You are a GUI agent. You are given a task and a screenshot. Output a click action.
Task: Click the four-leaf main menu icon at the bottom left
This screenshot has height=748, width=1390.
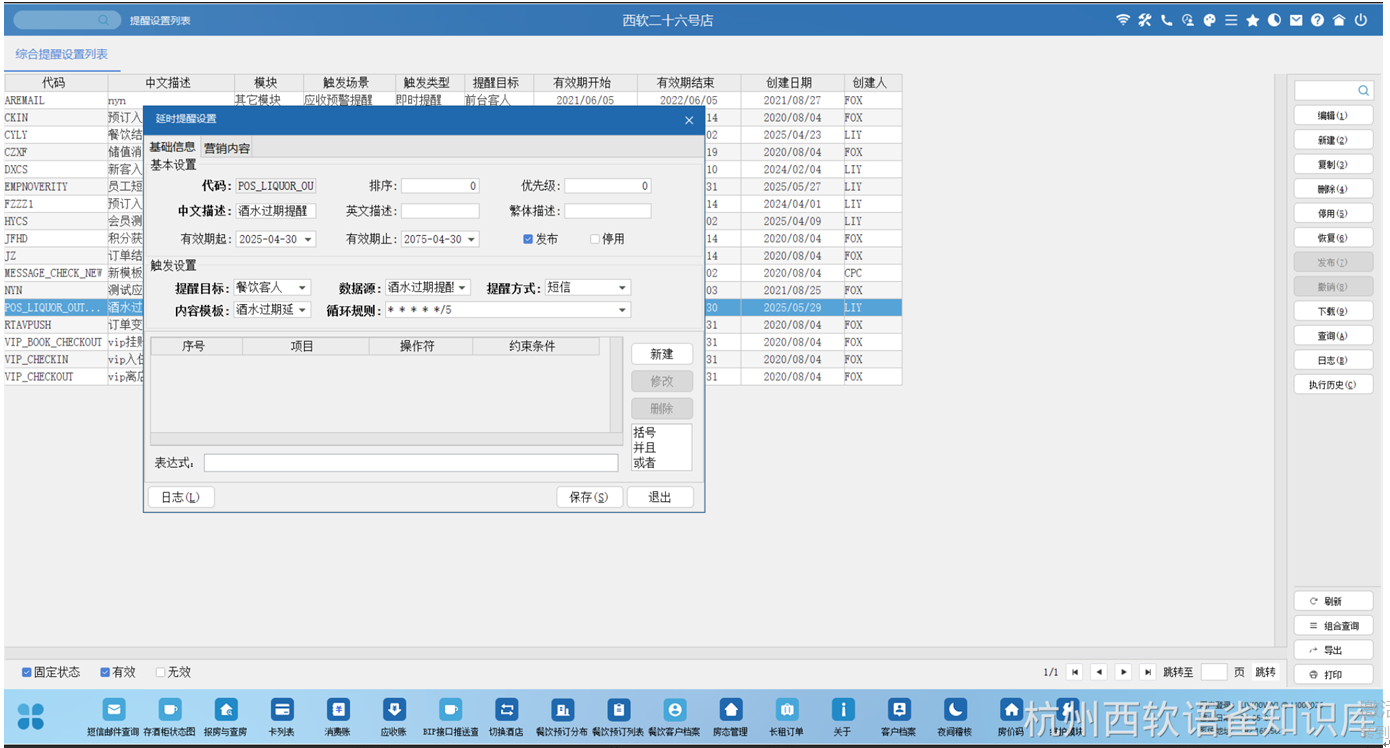(31, 716)
